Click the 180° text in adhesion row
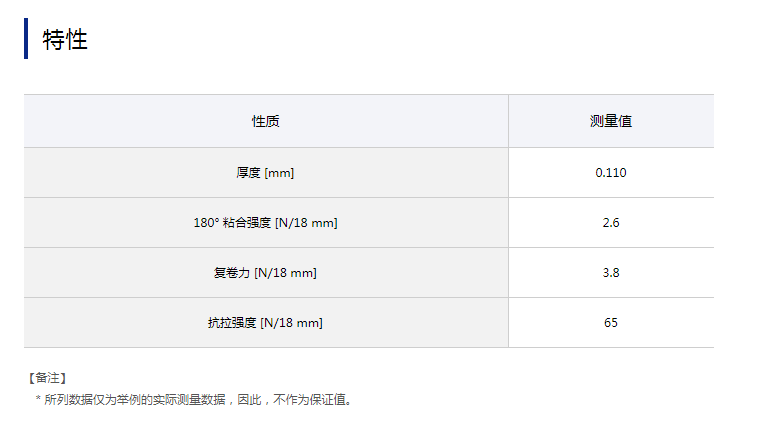 206,222
